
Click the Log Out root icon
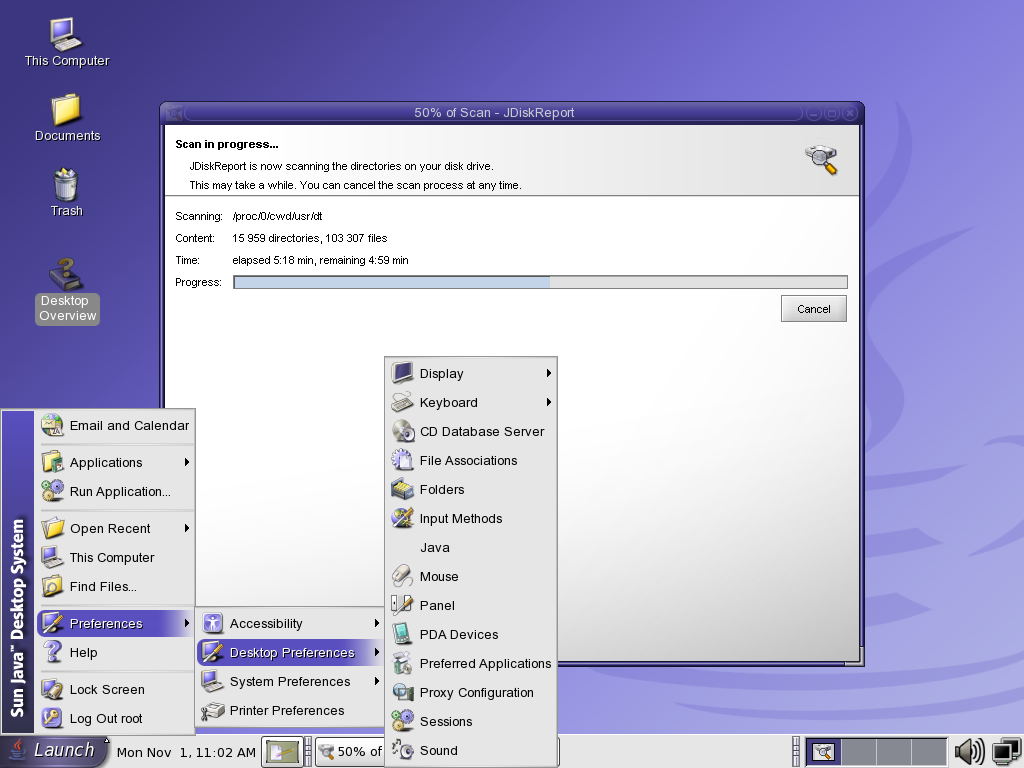52,718
